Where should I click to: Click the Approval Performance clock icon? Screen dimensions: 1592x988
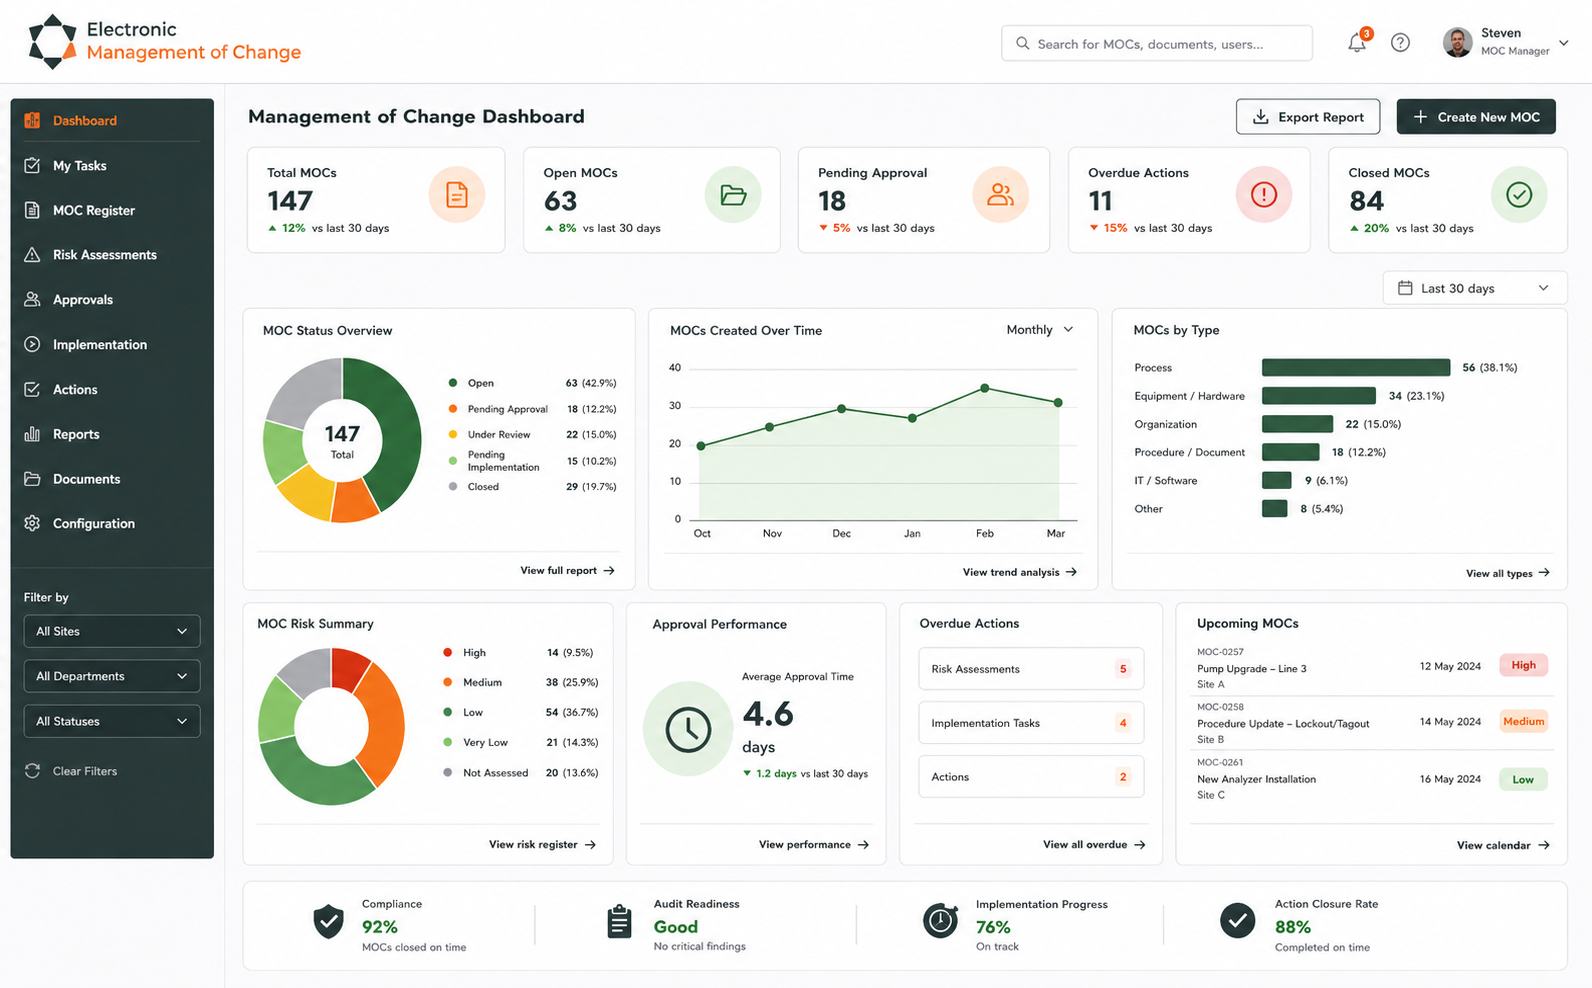[688, 729]
